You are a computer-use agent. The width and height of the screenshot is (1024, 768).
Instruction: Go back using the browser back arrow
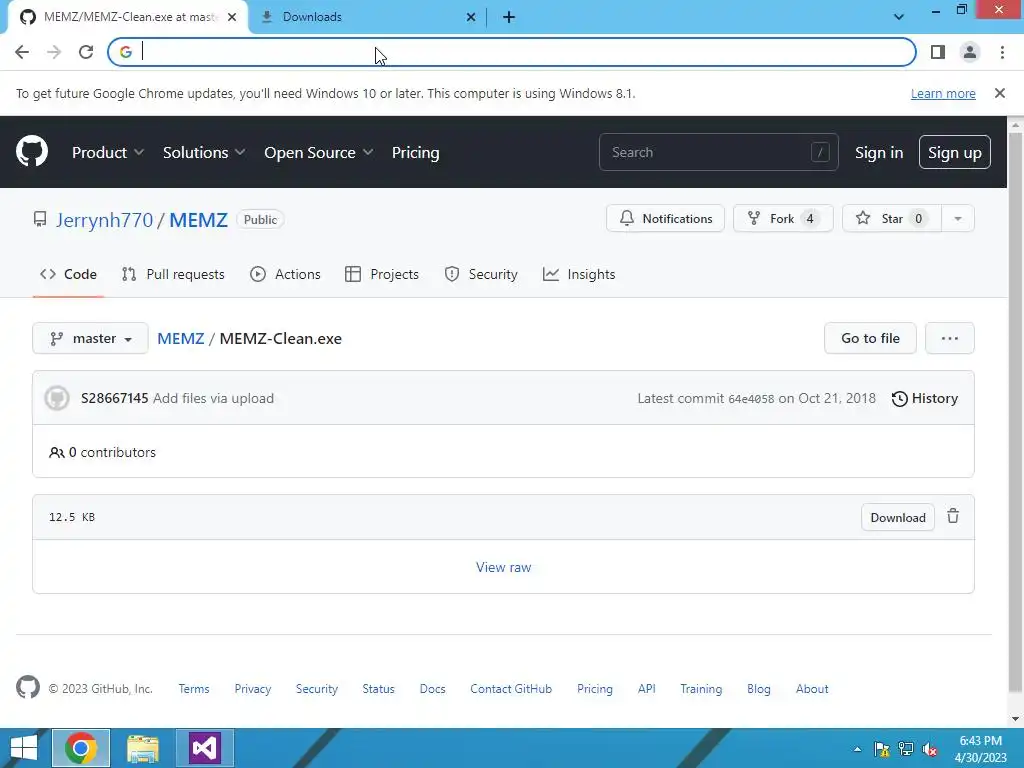(22, 52)
